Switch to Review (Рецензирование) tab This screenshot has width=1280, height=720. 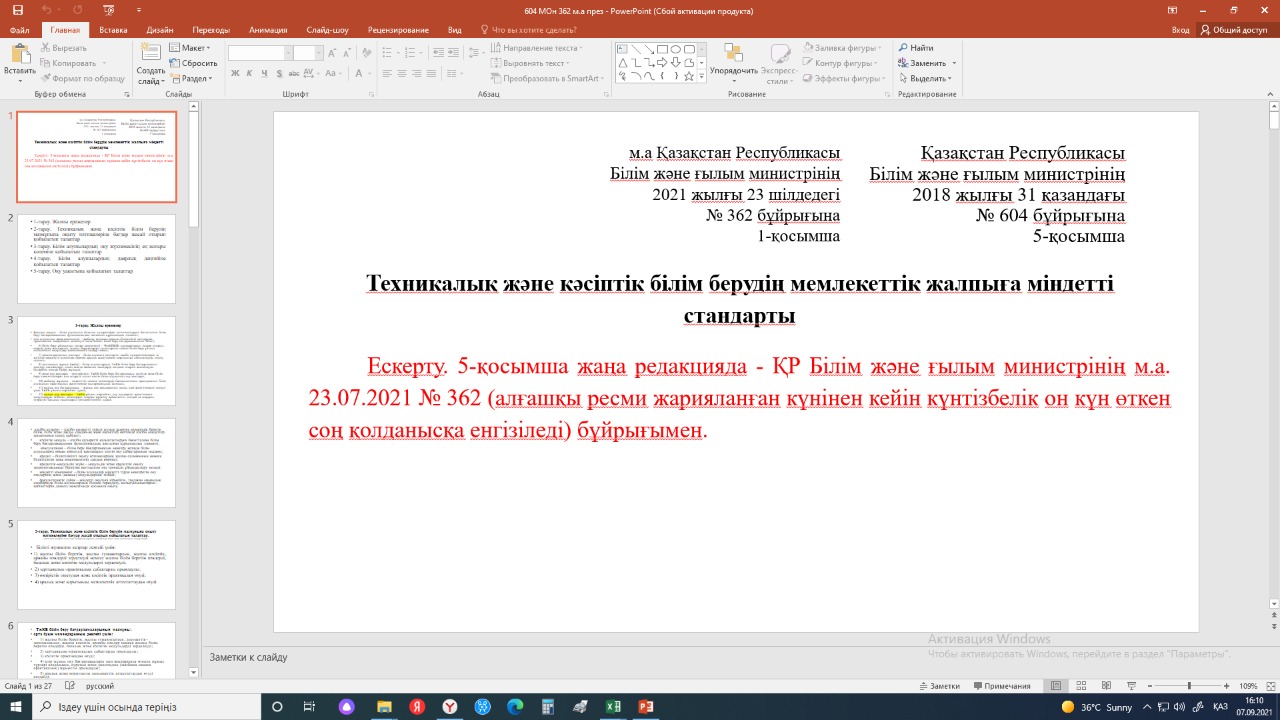[x=397, y=30]
